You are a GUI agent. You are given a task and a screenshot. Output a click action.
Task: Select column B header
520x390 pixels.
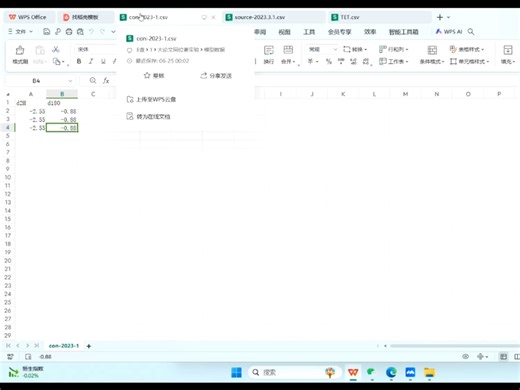pyautogui.click(x=62, y=94)
